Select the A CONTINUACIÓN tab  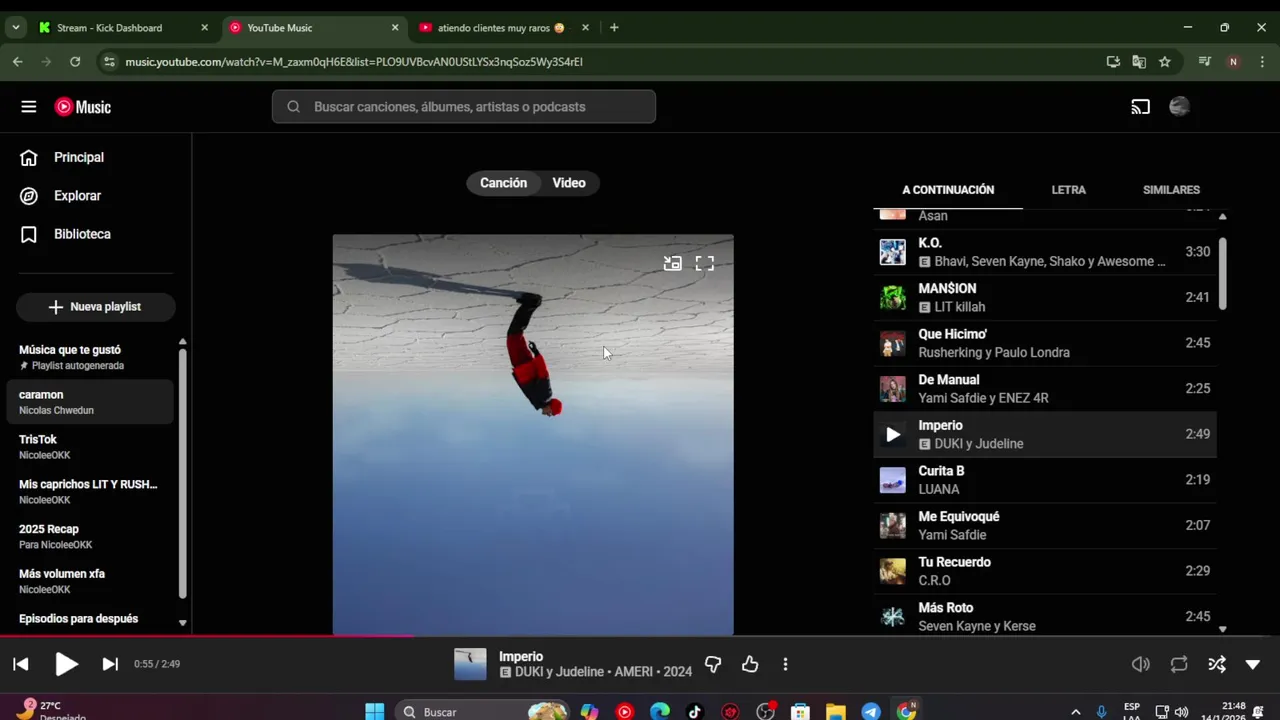point(948,190)
